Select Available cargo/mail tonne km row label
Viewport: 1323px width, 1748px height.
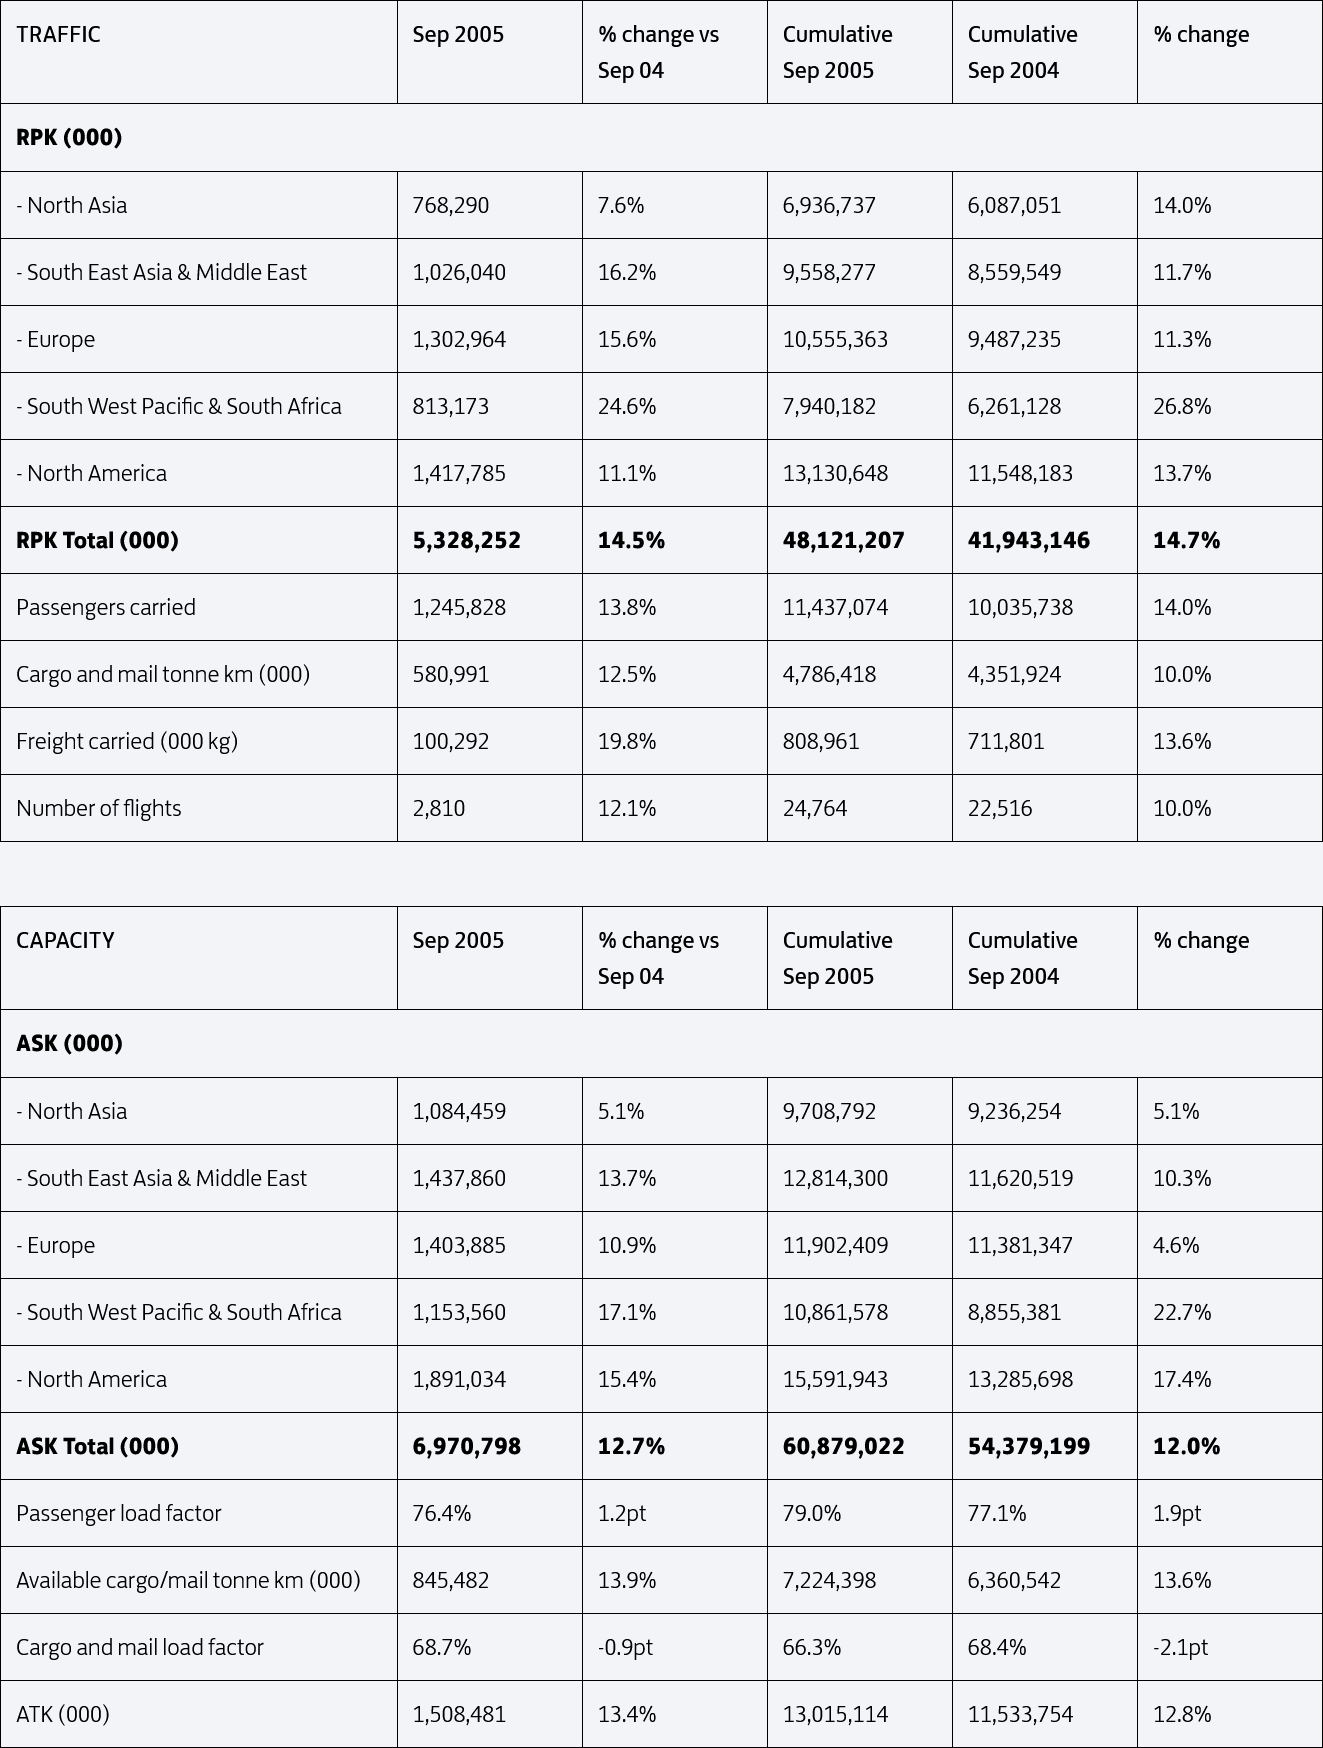188,1580
